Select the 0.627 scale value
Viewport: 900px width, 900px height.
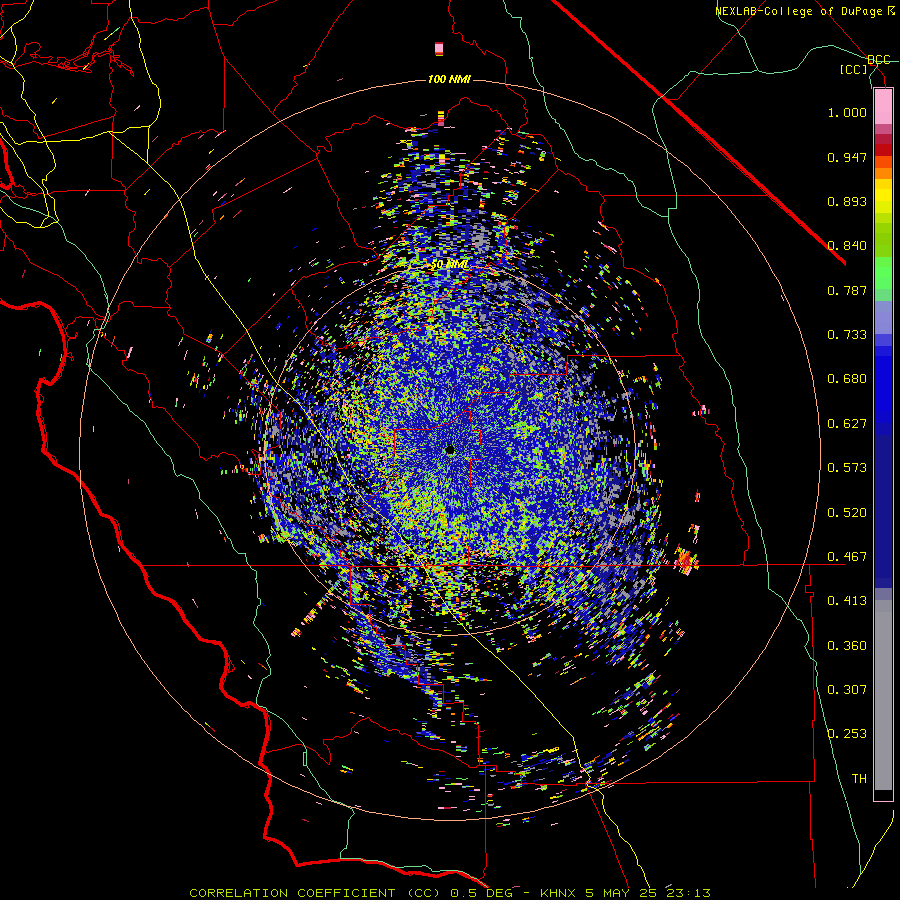coord(847,424)
